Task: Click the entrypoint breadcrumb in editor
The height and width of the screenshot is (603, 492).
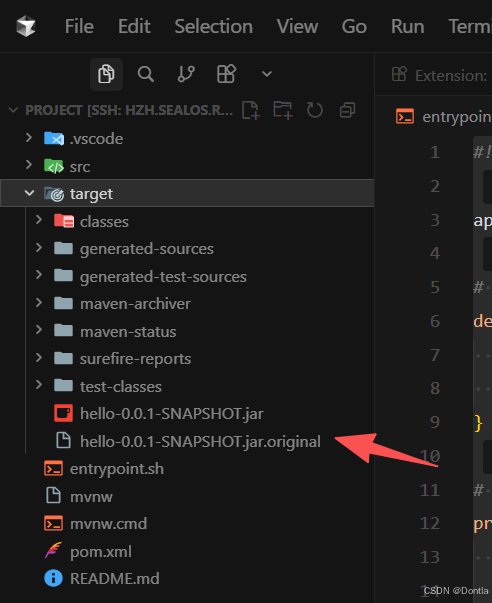Action: [444, 117]
